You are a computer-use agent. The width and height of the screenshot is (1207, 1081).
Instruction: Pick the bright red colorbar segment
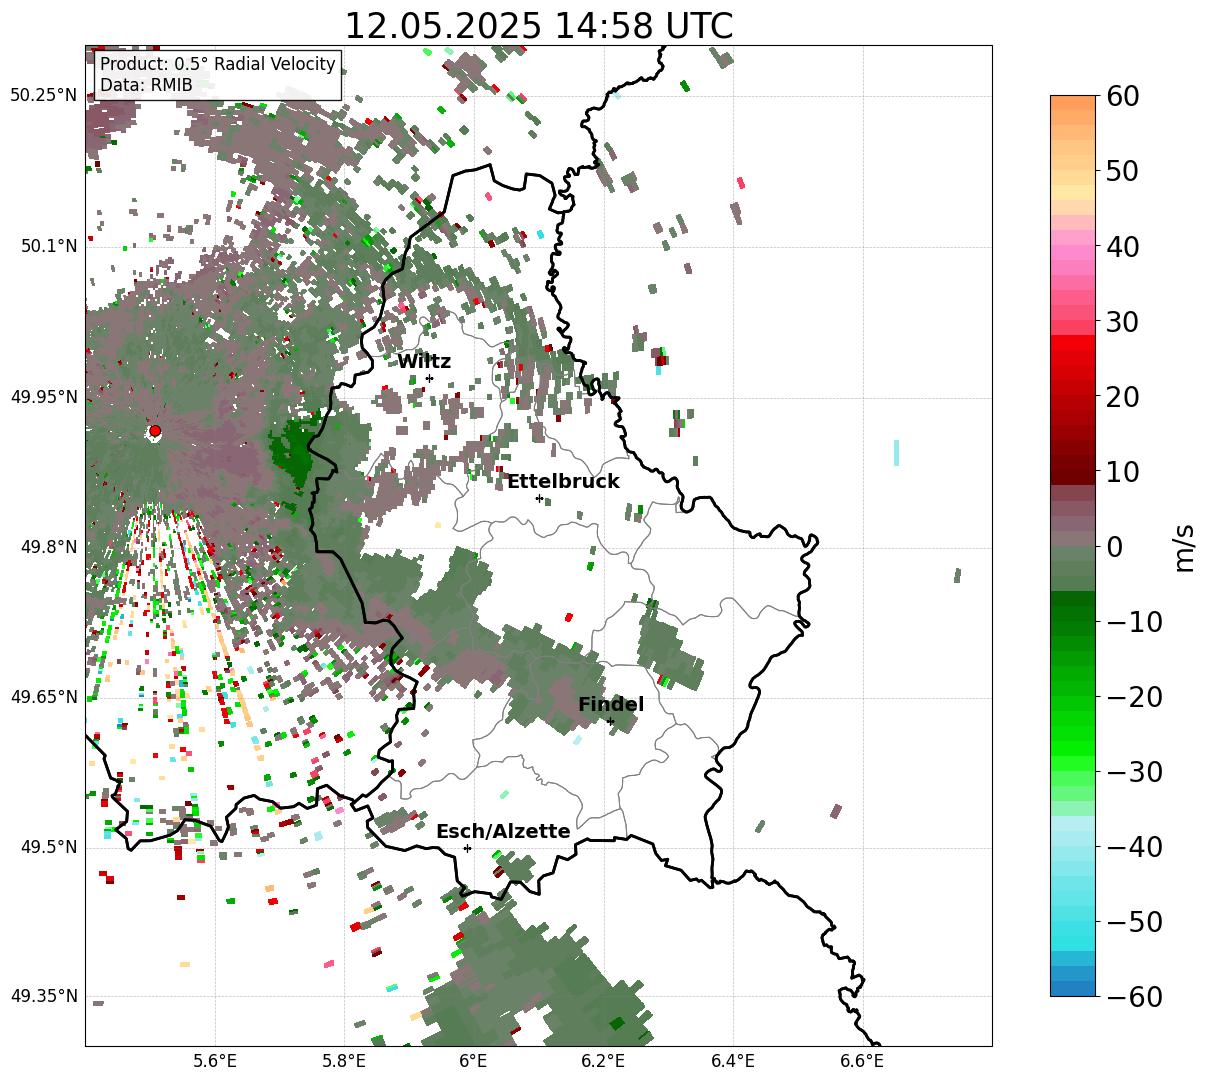pyautogui.click(x=1073, y=343)
